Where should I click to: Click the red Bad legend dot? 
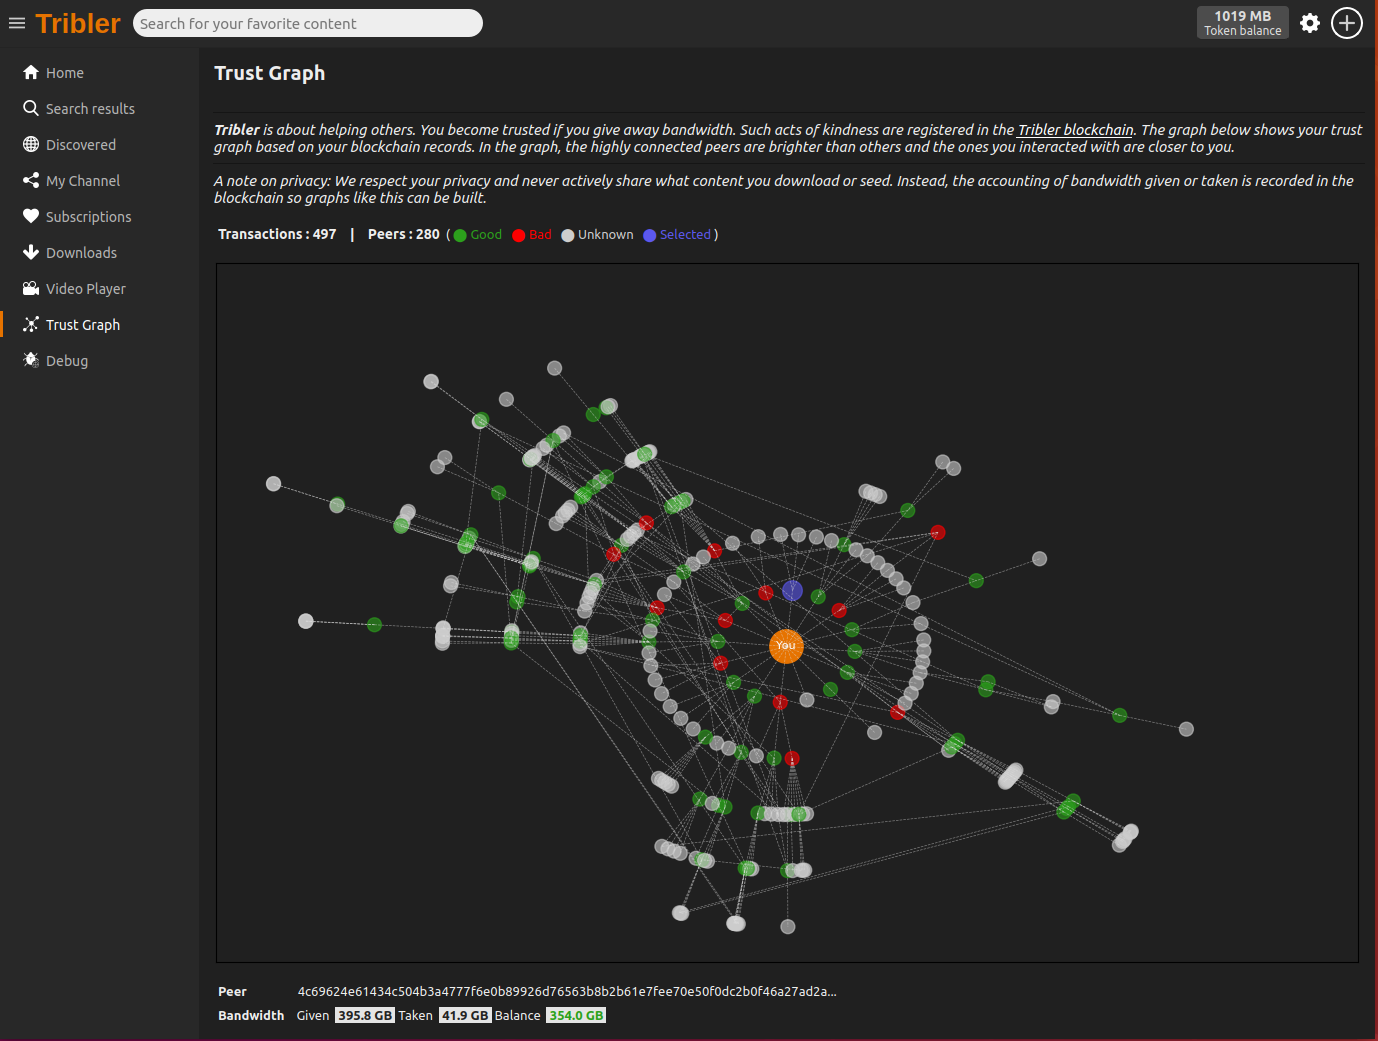[518, 236]
